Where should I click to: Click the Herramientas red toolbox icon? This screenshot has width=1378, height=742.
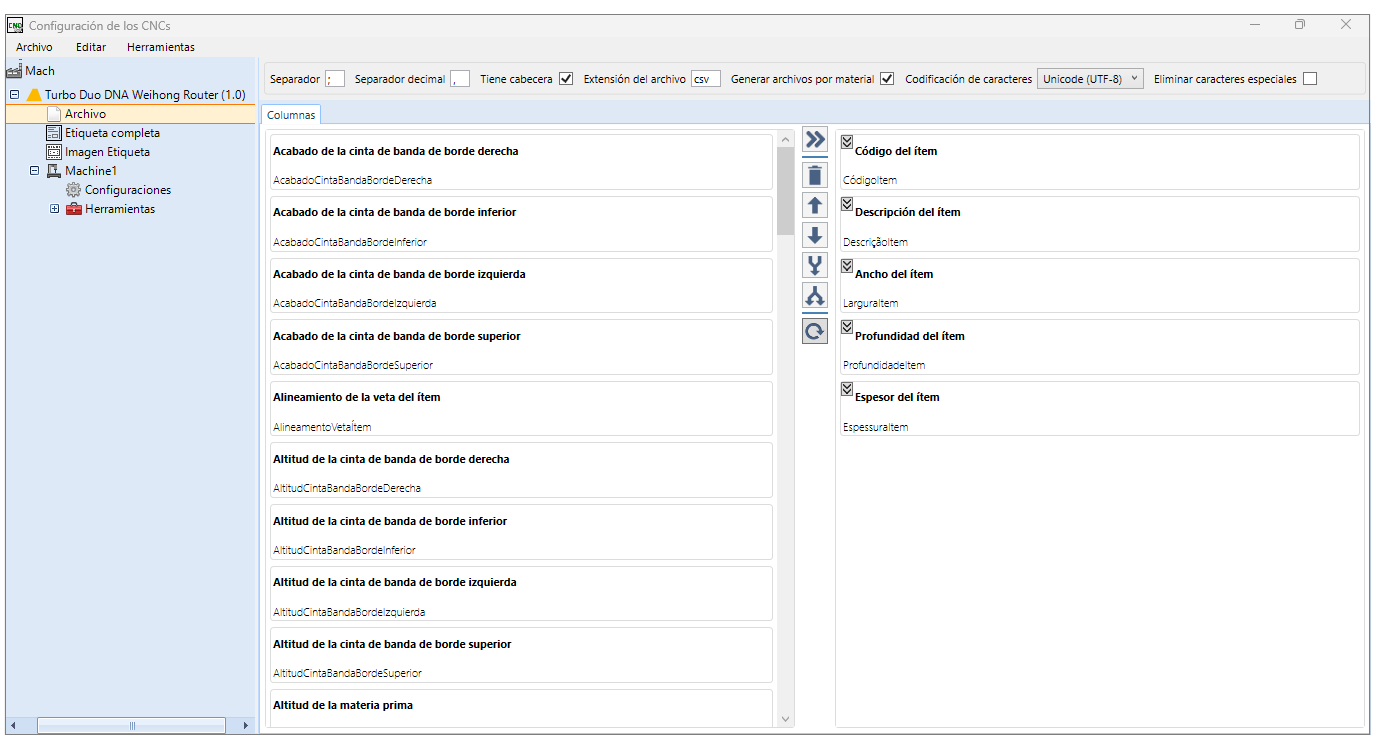pos(74,209)
